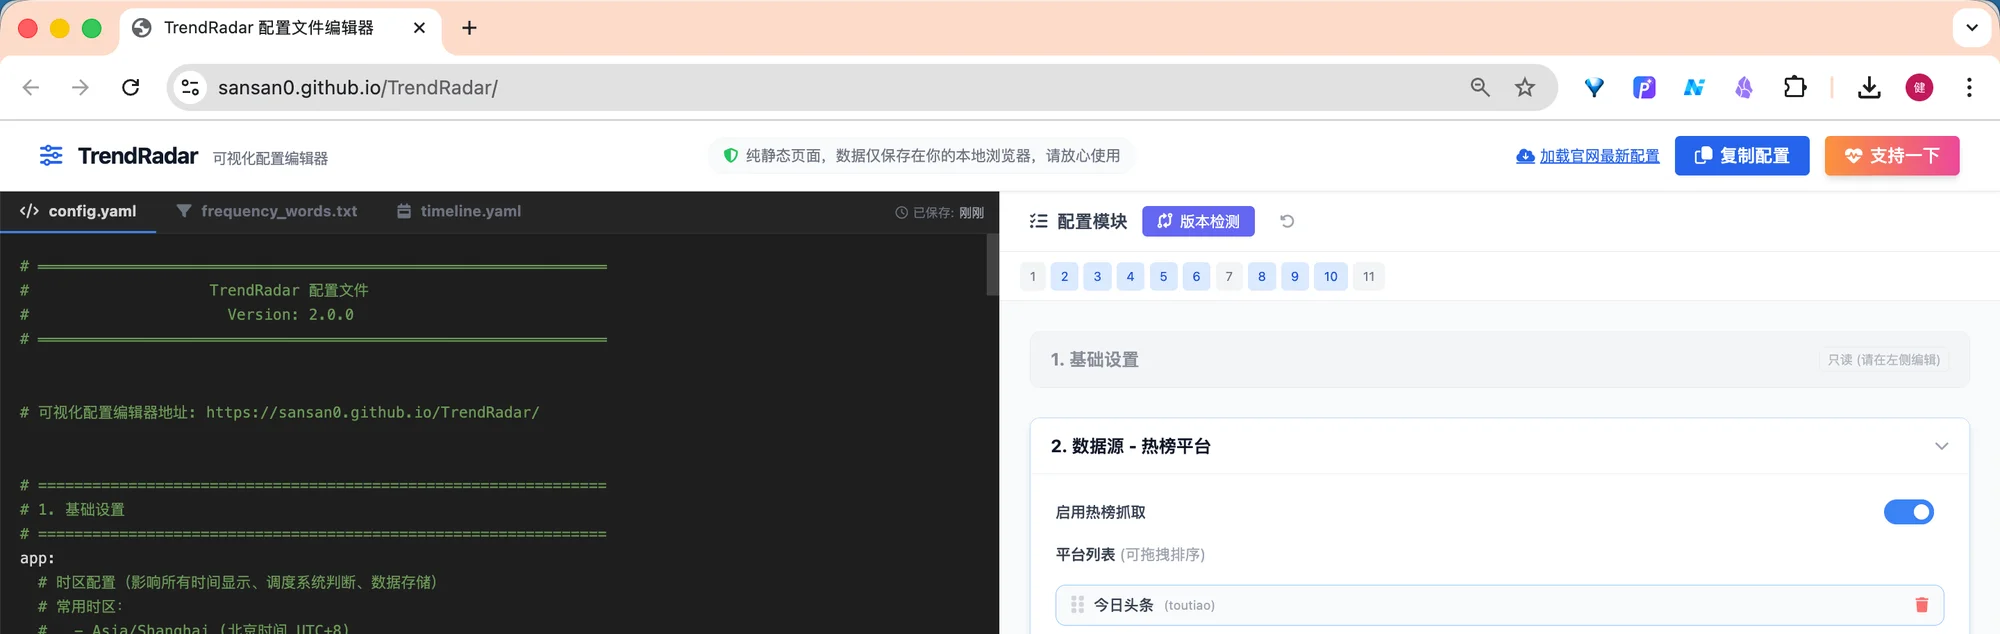The height and width of the screenshot is (634, 2000).
Task: Open the extensions puzzle icon
Action: tap(1795, 87)
